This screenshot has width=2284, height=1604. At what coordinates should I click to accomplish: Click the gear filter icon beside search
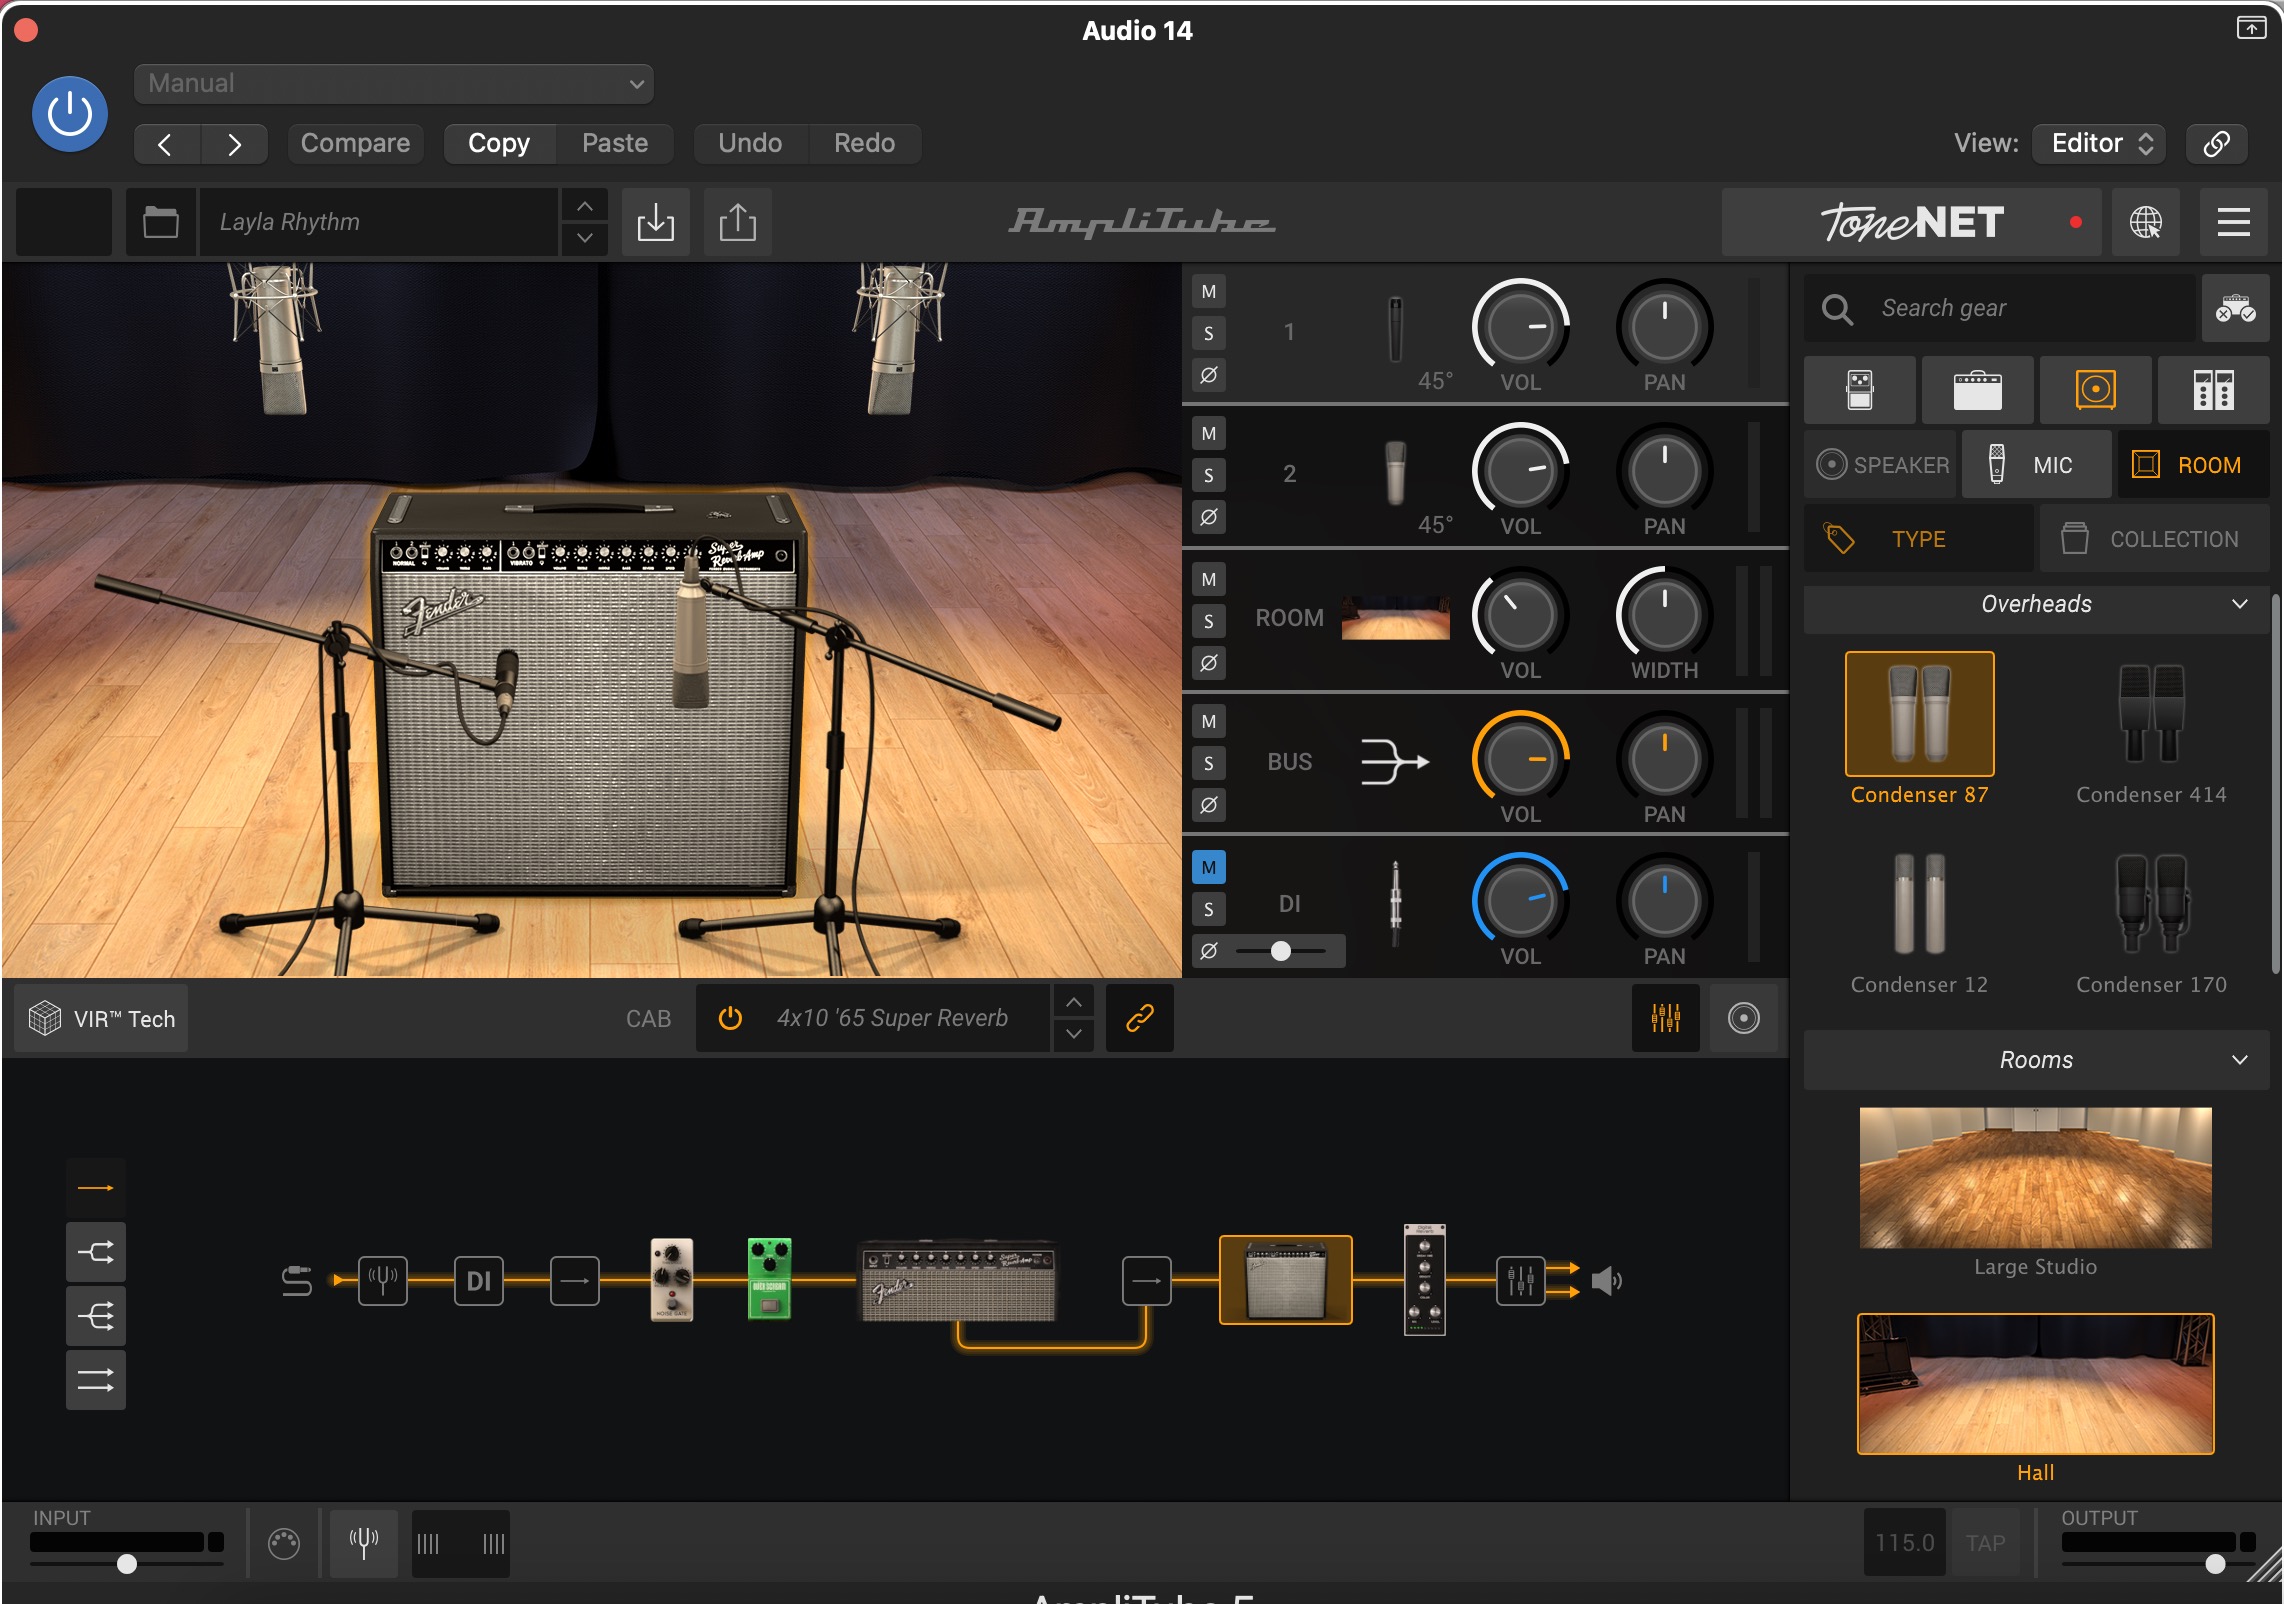pyautogui.click(x=2235, y=308)
